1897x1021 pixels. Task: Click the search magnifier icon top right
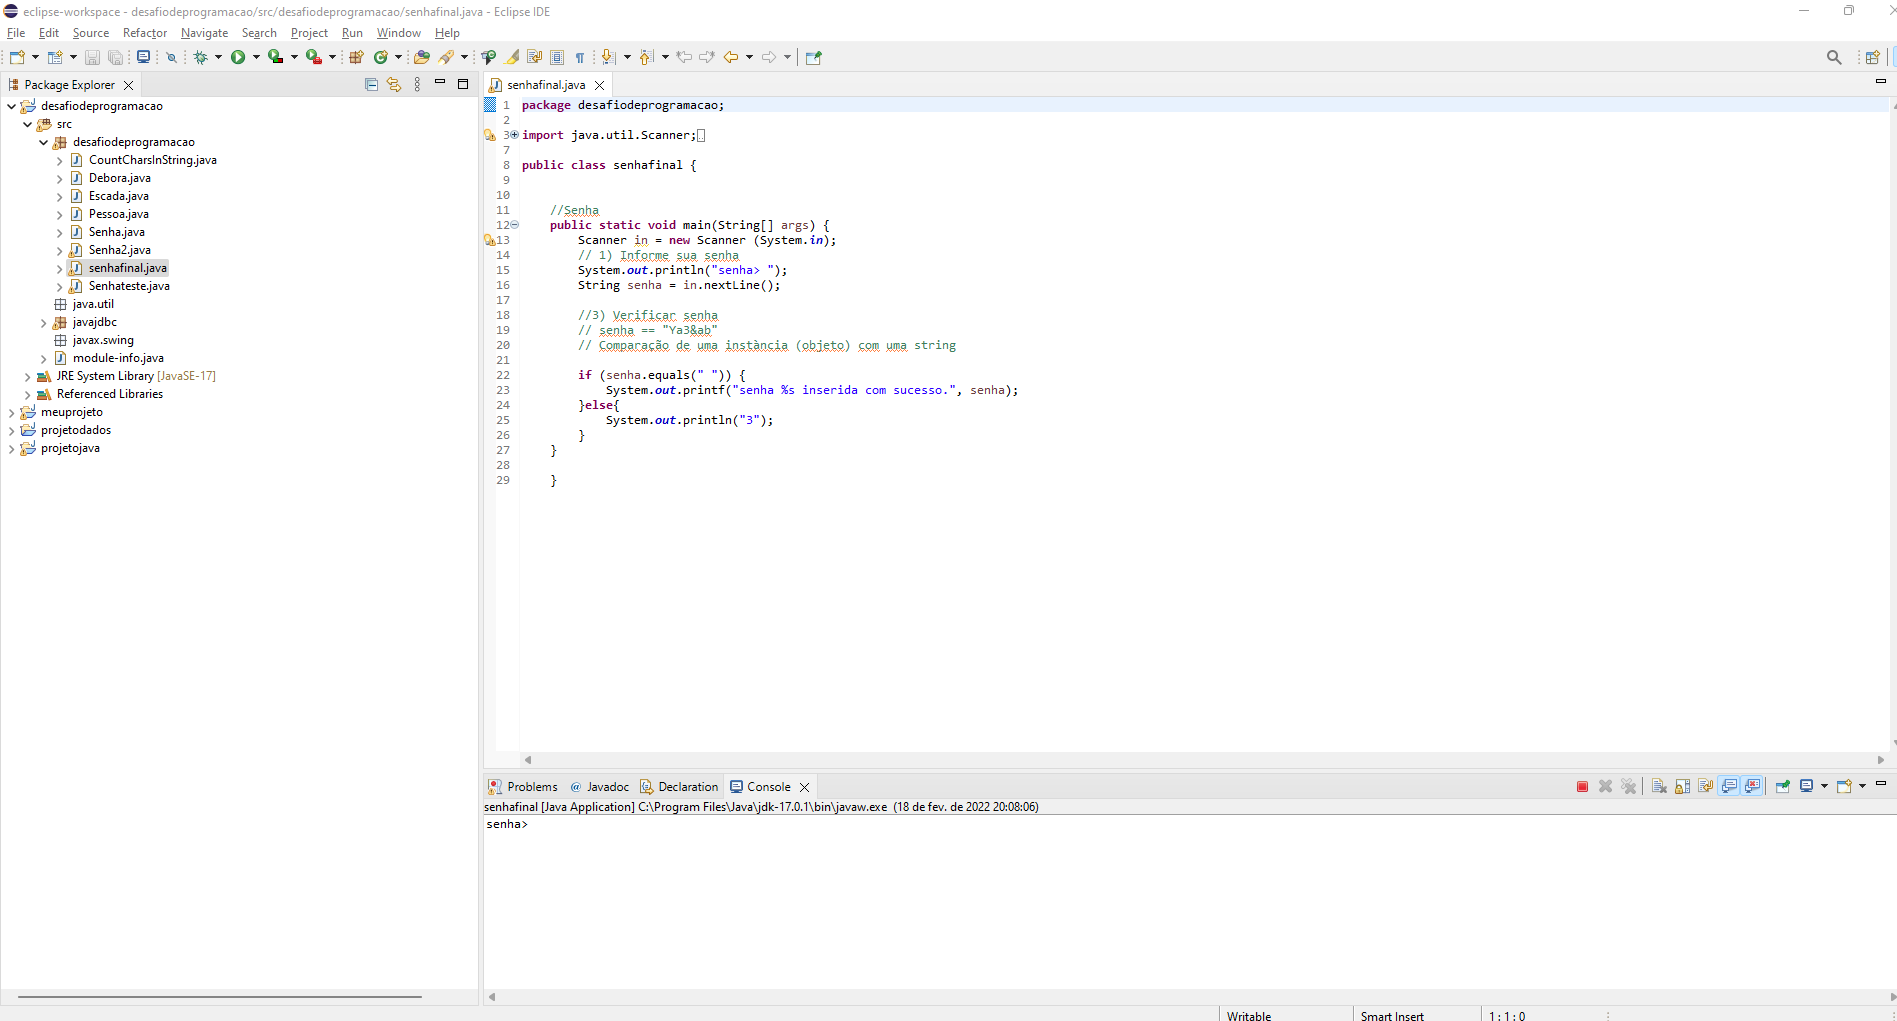click(x=1834, y=57)
